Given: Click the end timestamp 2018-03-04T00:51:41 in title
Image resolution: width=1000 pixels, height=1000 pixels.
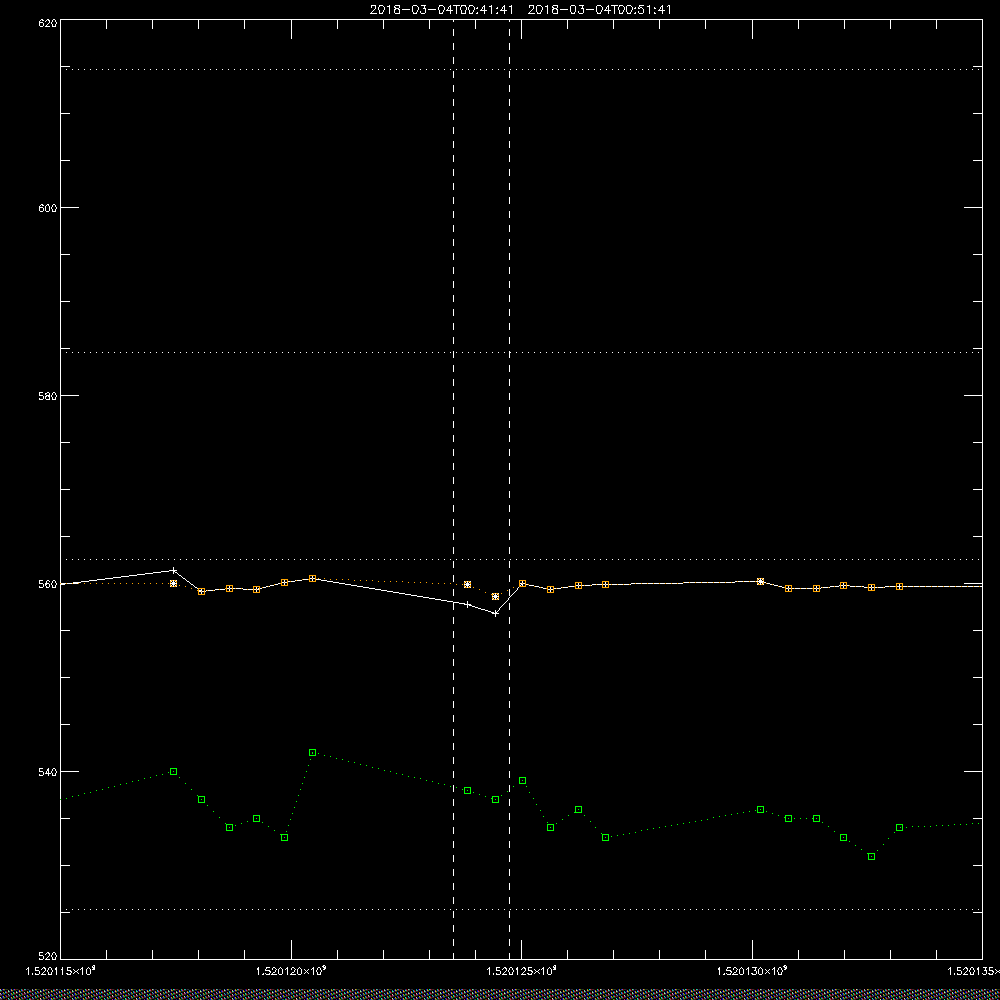Looking at the screenshot, I should tap(599, 10).
